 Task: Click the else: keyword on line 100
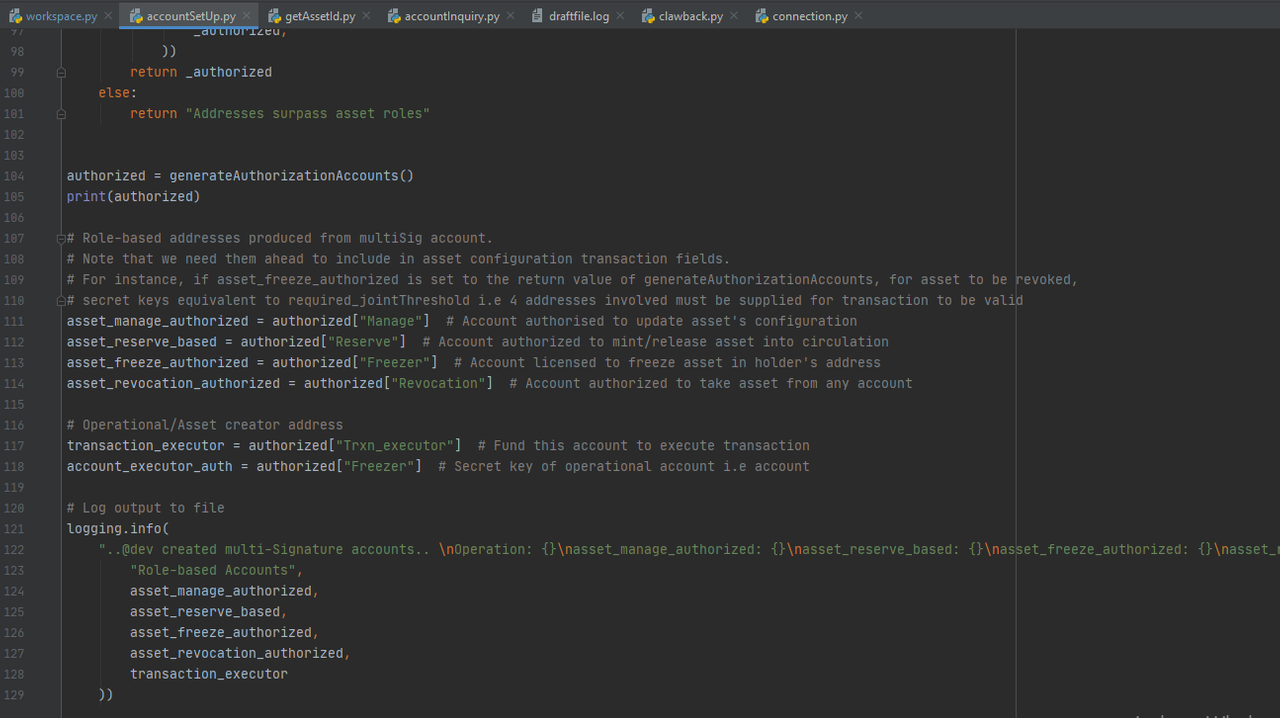tap(118, 93)
